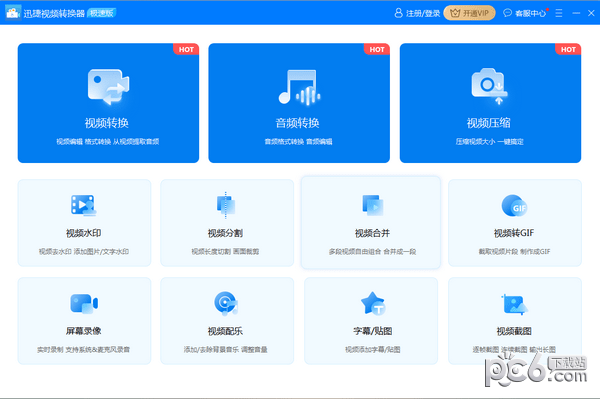Click the user profile icon
This screenshot has height=399, width=600.
(x=398, y=13)
